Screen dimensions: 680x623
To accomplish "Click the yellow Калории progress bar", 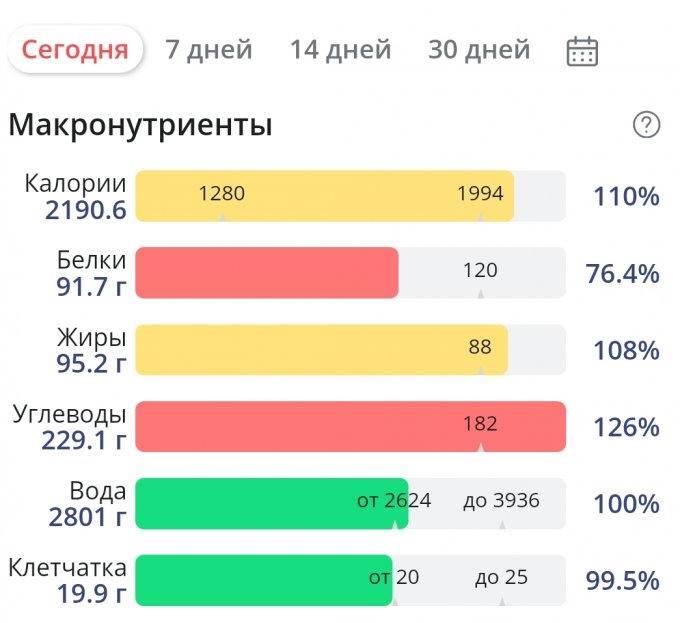I will tap(324, 196).
